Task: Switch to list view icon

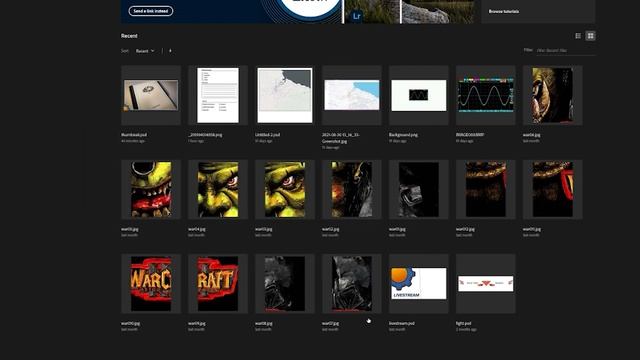Action: tap(578, 36)
